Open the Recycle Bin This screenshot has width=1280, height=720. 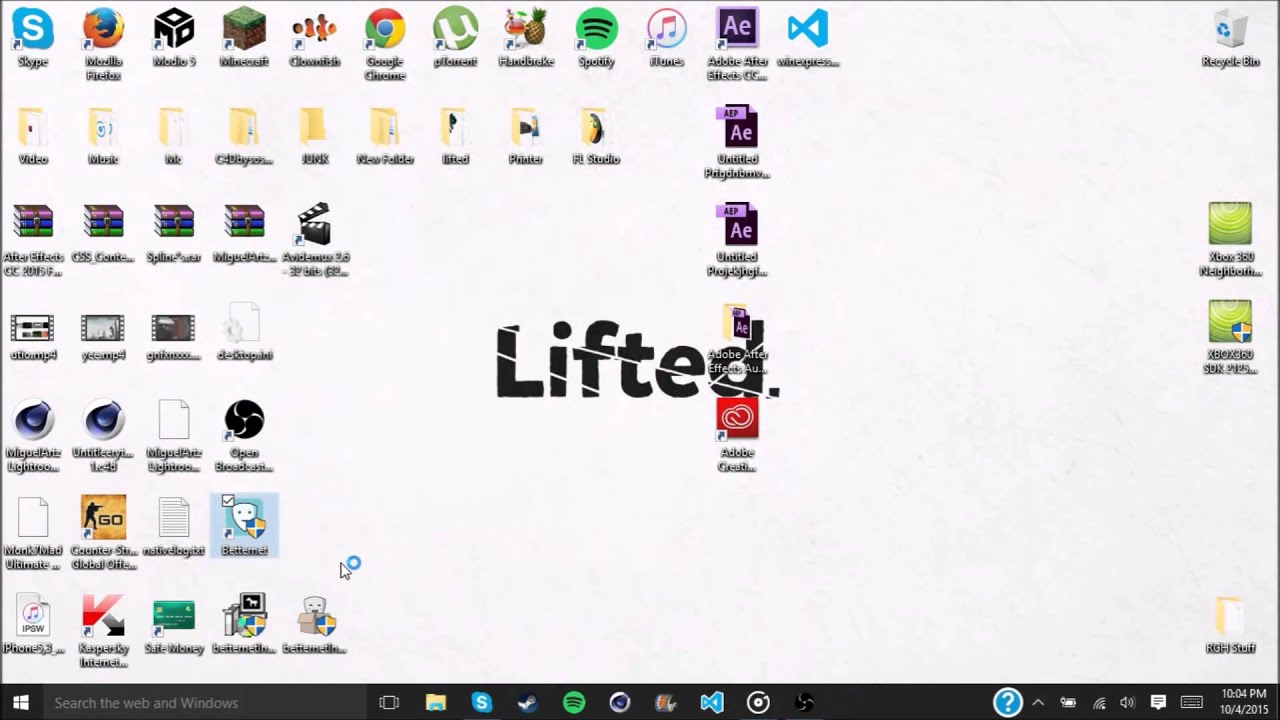(1230, 38)
